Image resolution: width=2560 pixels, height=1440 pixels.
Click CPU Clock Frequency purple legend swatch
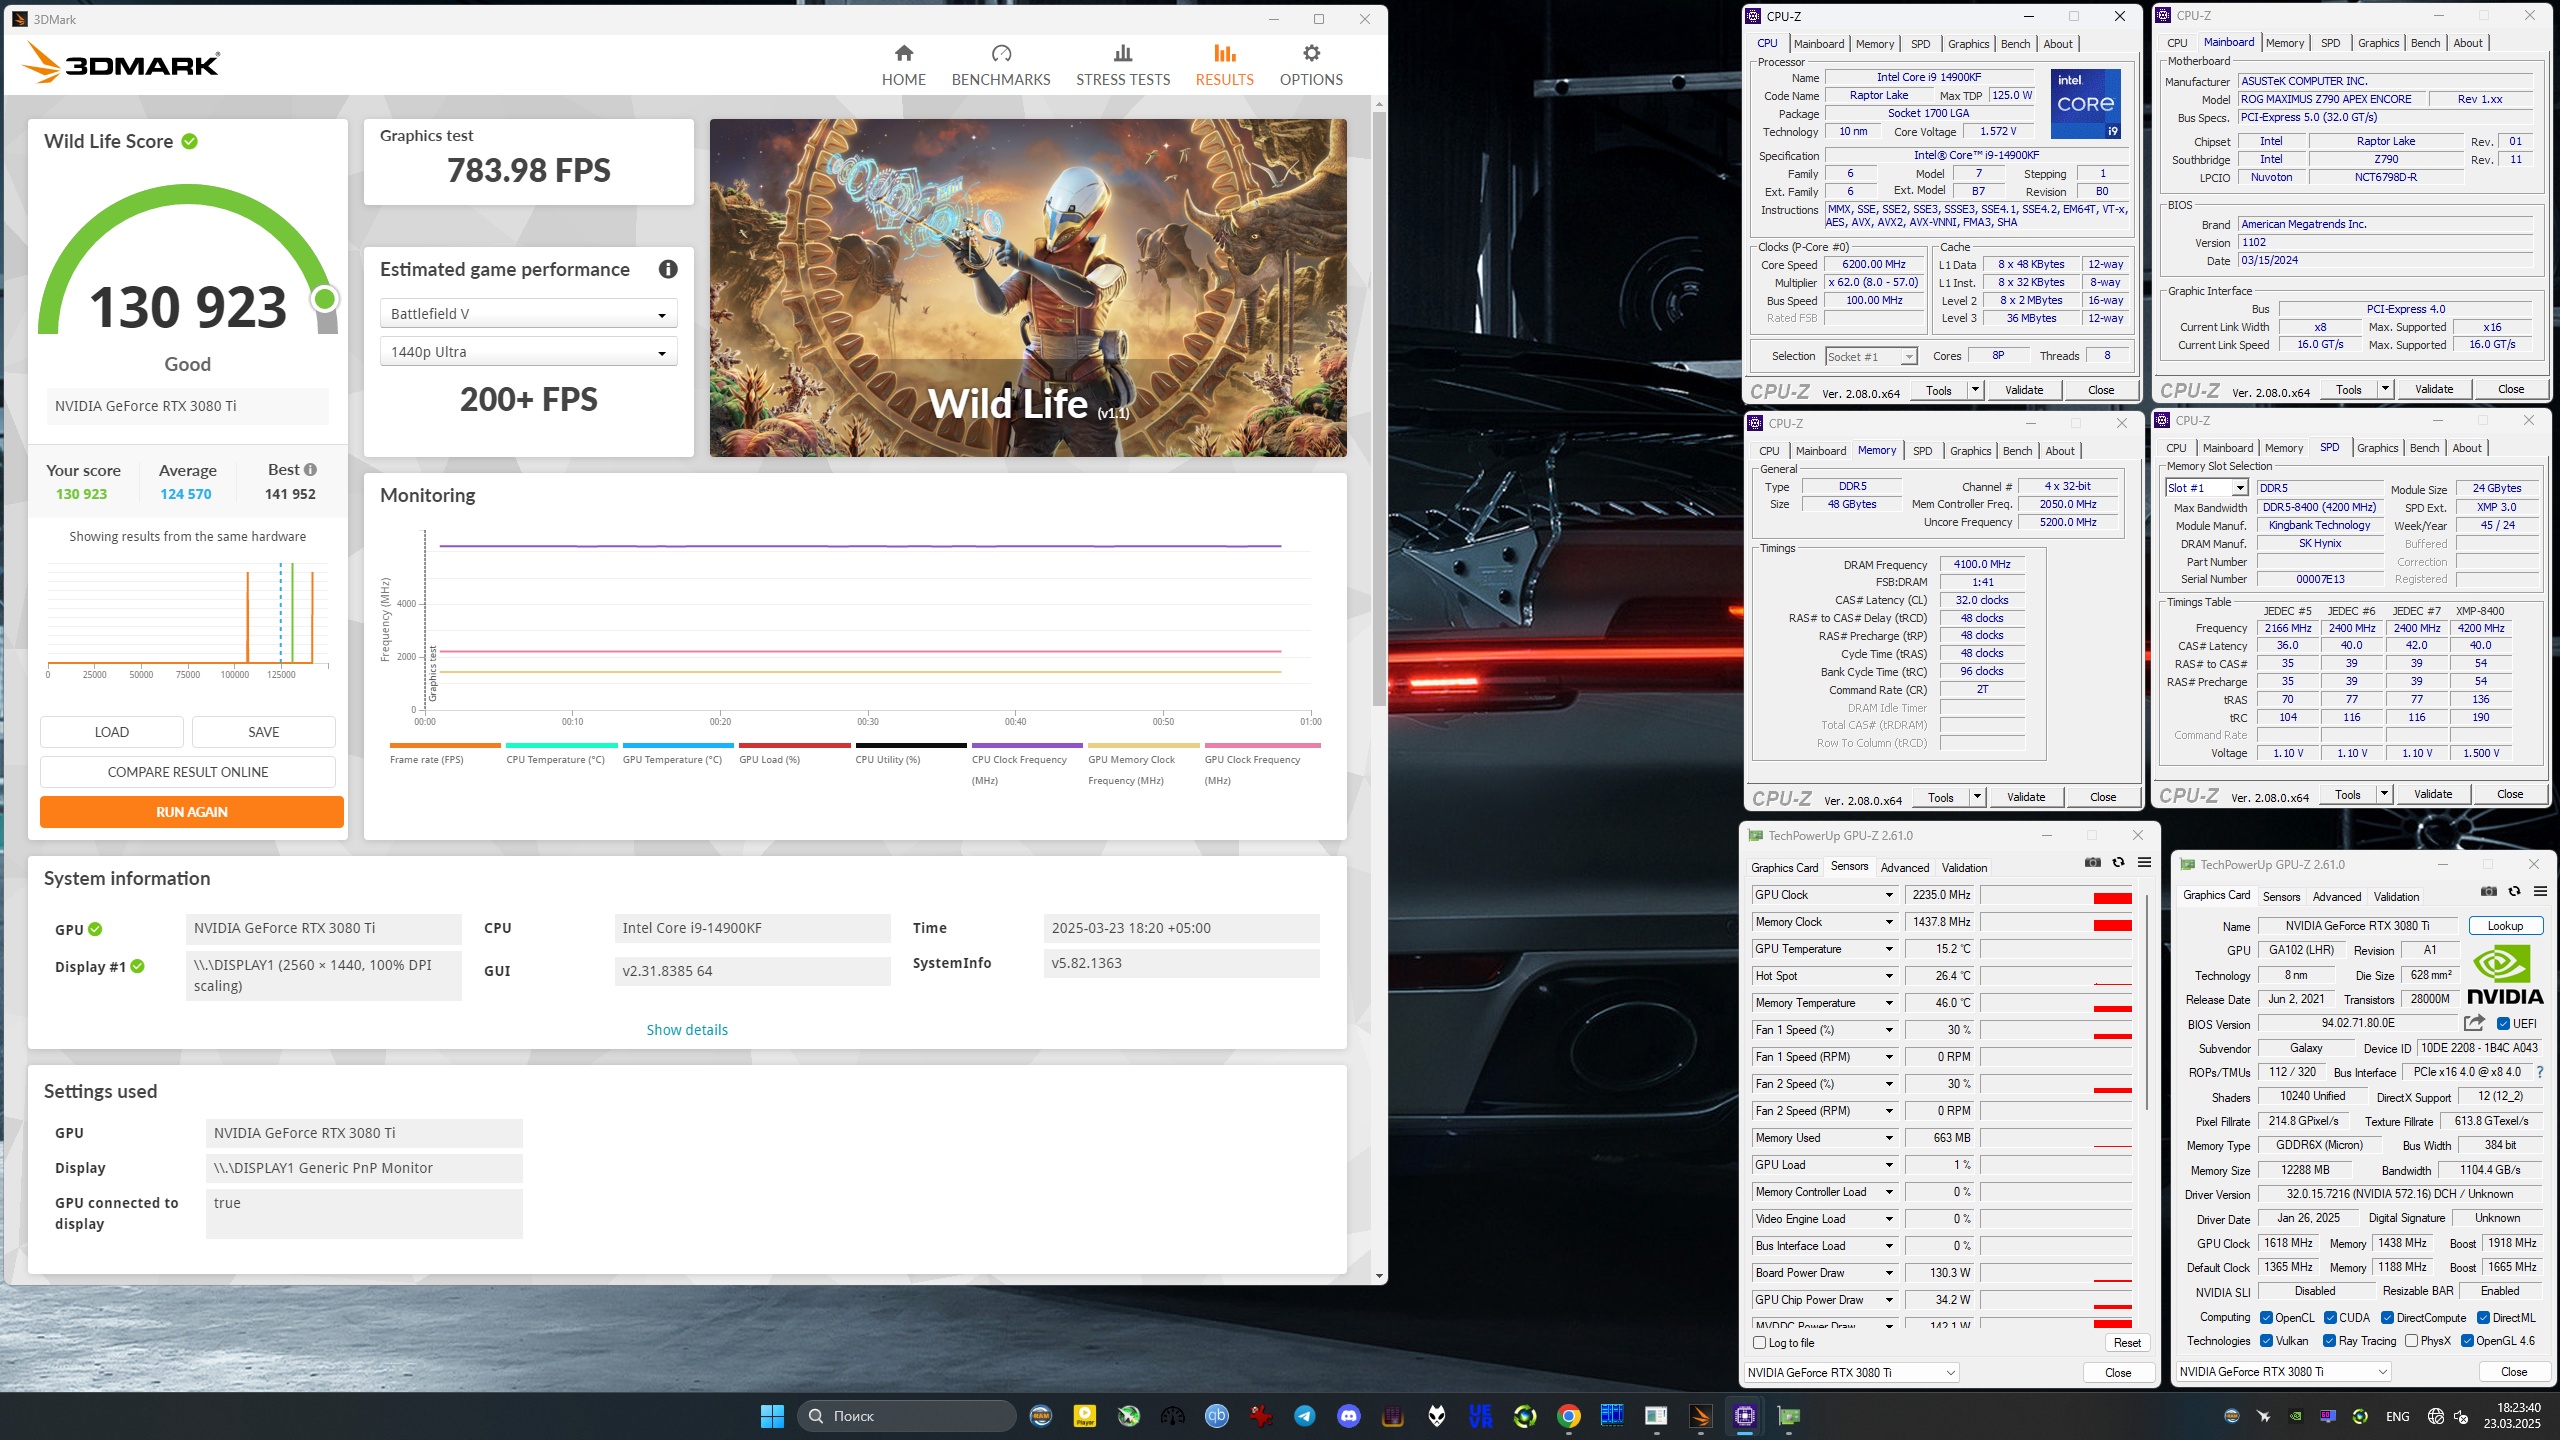tap(1027, 745)
